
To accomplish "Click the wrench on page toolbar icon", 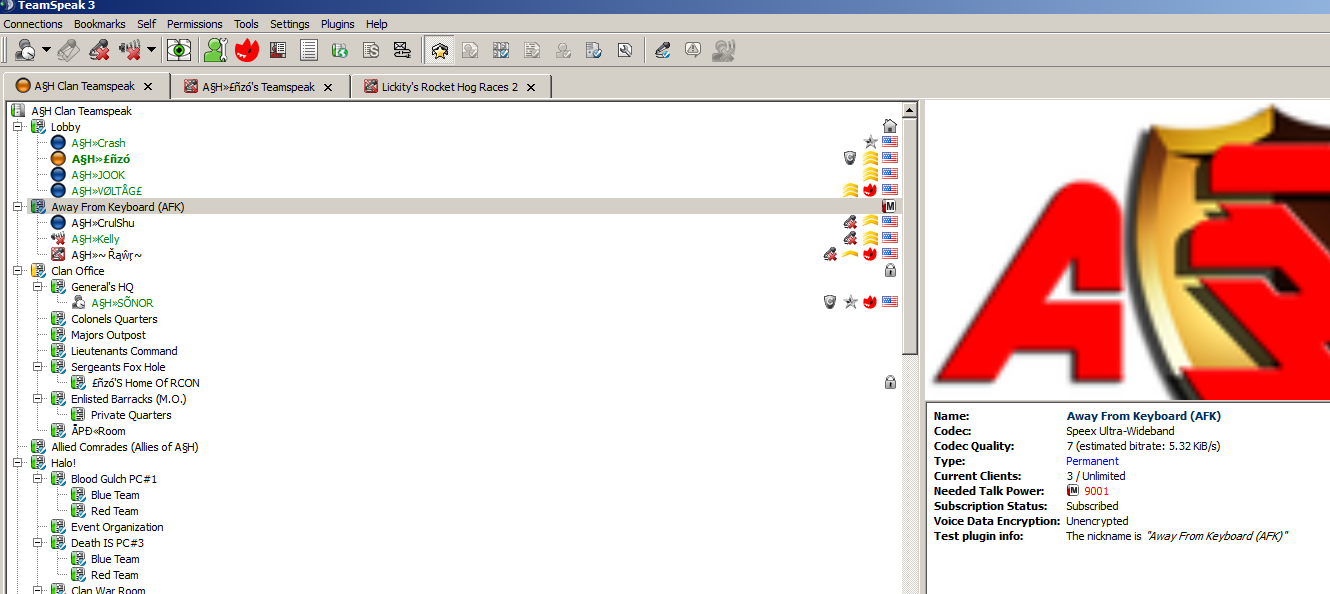I will [x=625, y=49].
